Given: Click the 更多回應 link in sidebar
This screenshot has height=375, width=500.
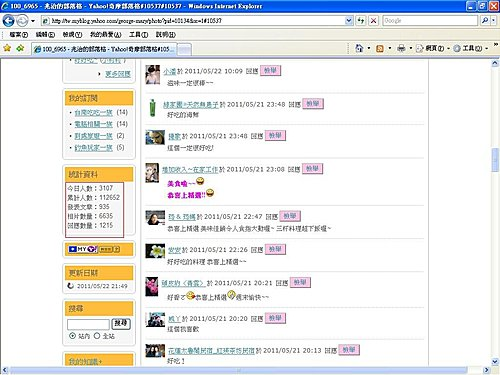Looking at the screenshot, I should [x=118, y=74].
